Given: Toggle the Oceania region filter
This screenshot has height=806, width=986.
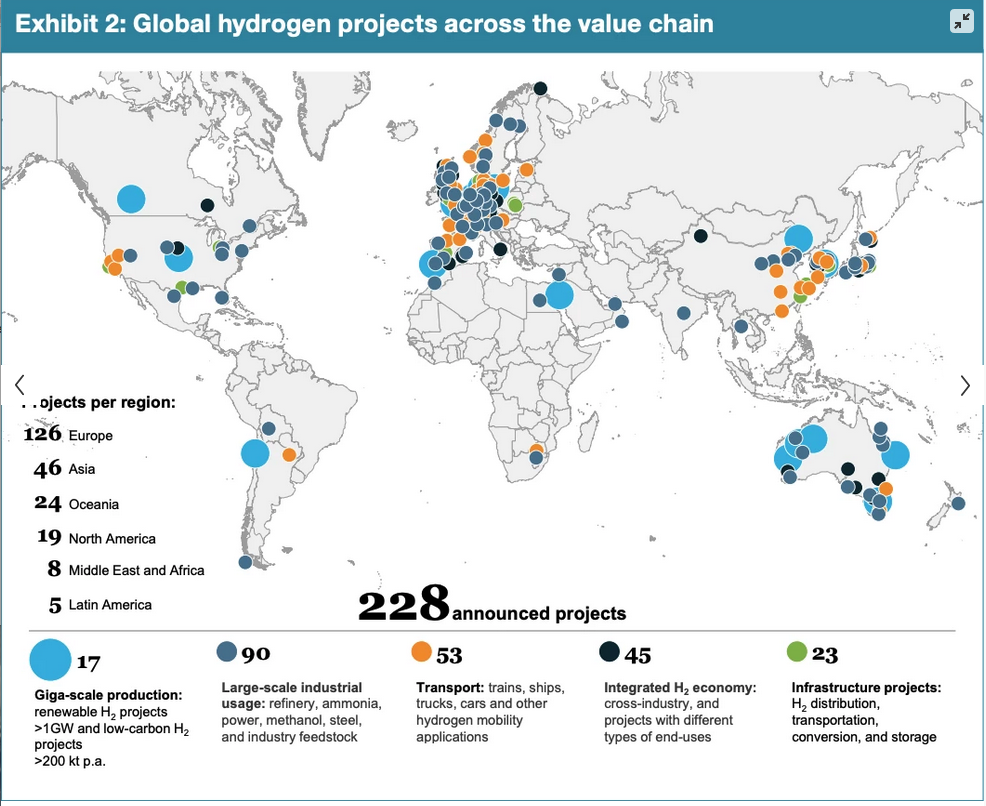Looking at the screenshot, I should [x=75, y=505].
